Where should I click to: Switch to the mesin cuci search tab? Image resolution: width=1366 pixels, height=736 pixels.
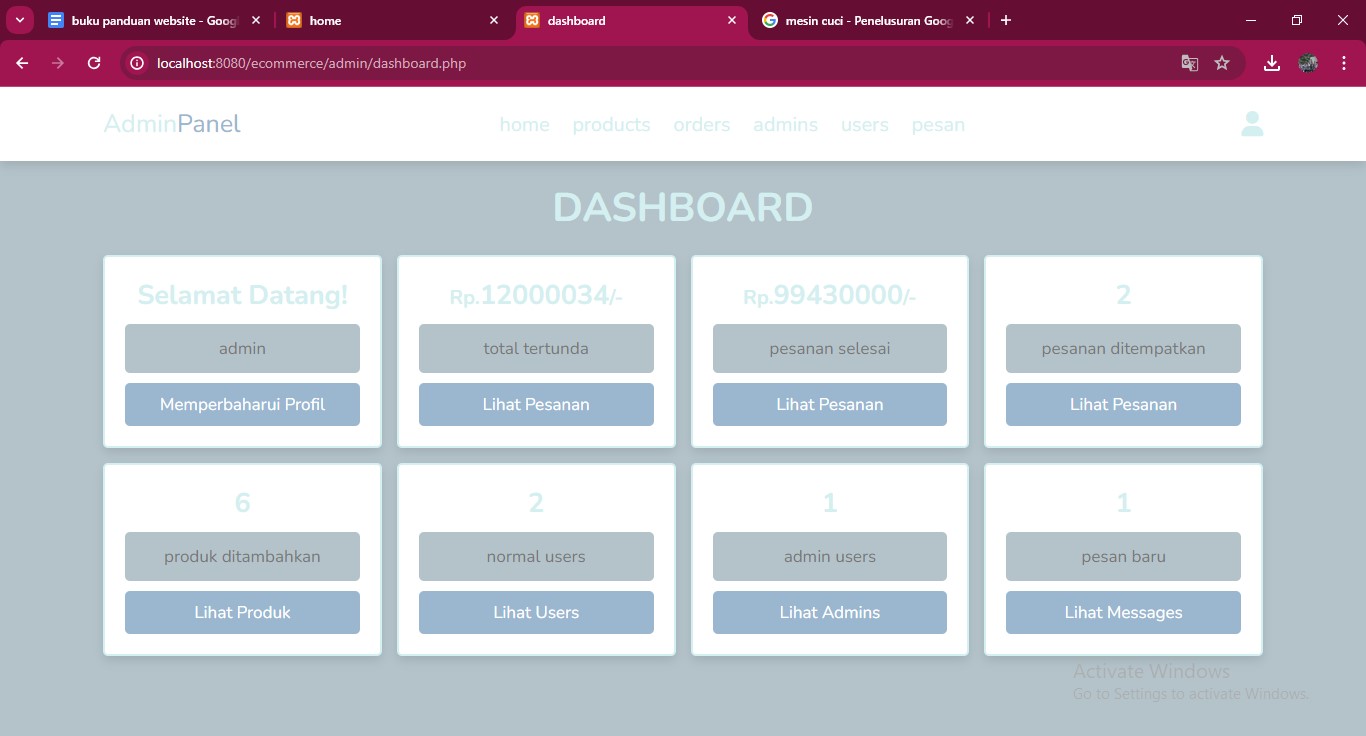tap(869, 20)
